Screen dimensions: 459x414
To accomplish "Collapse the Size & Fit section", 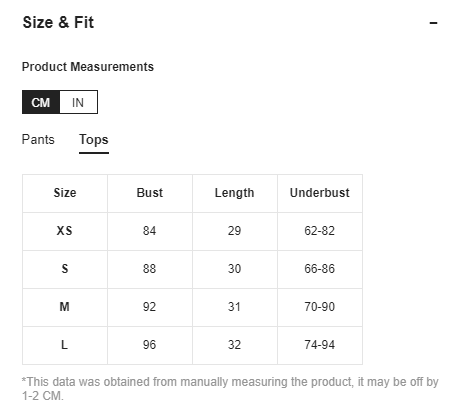I will pyautogui.click(x=433, y=23).
